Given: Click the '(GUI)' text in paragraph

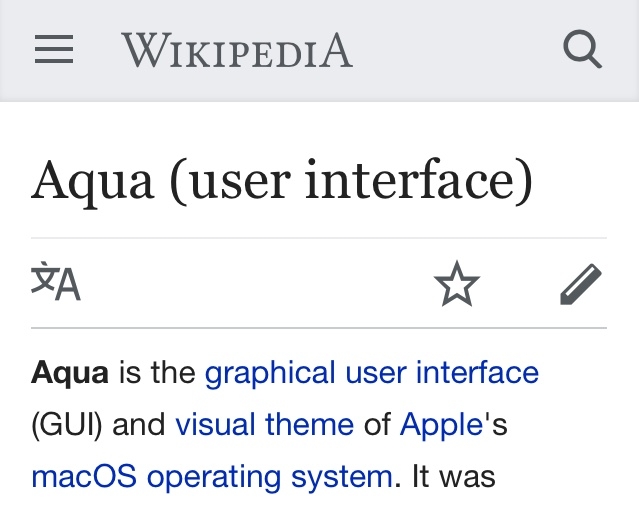Looking at the screenshot, I should click(x=67, y=425).
